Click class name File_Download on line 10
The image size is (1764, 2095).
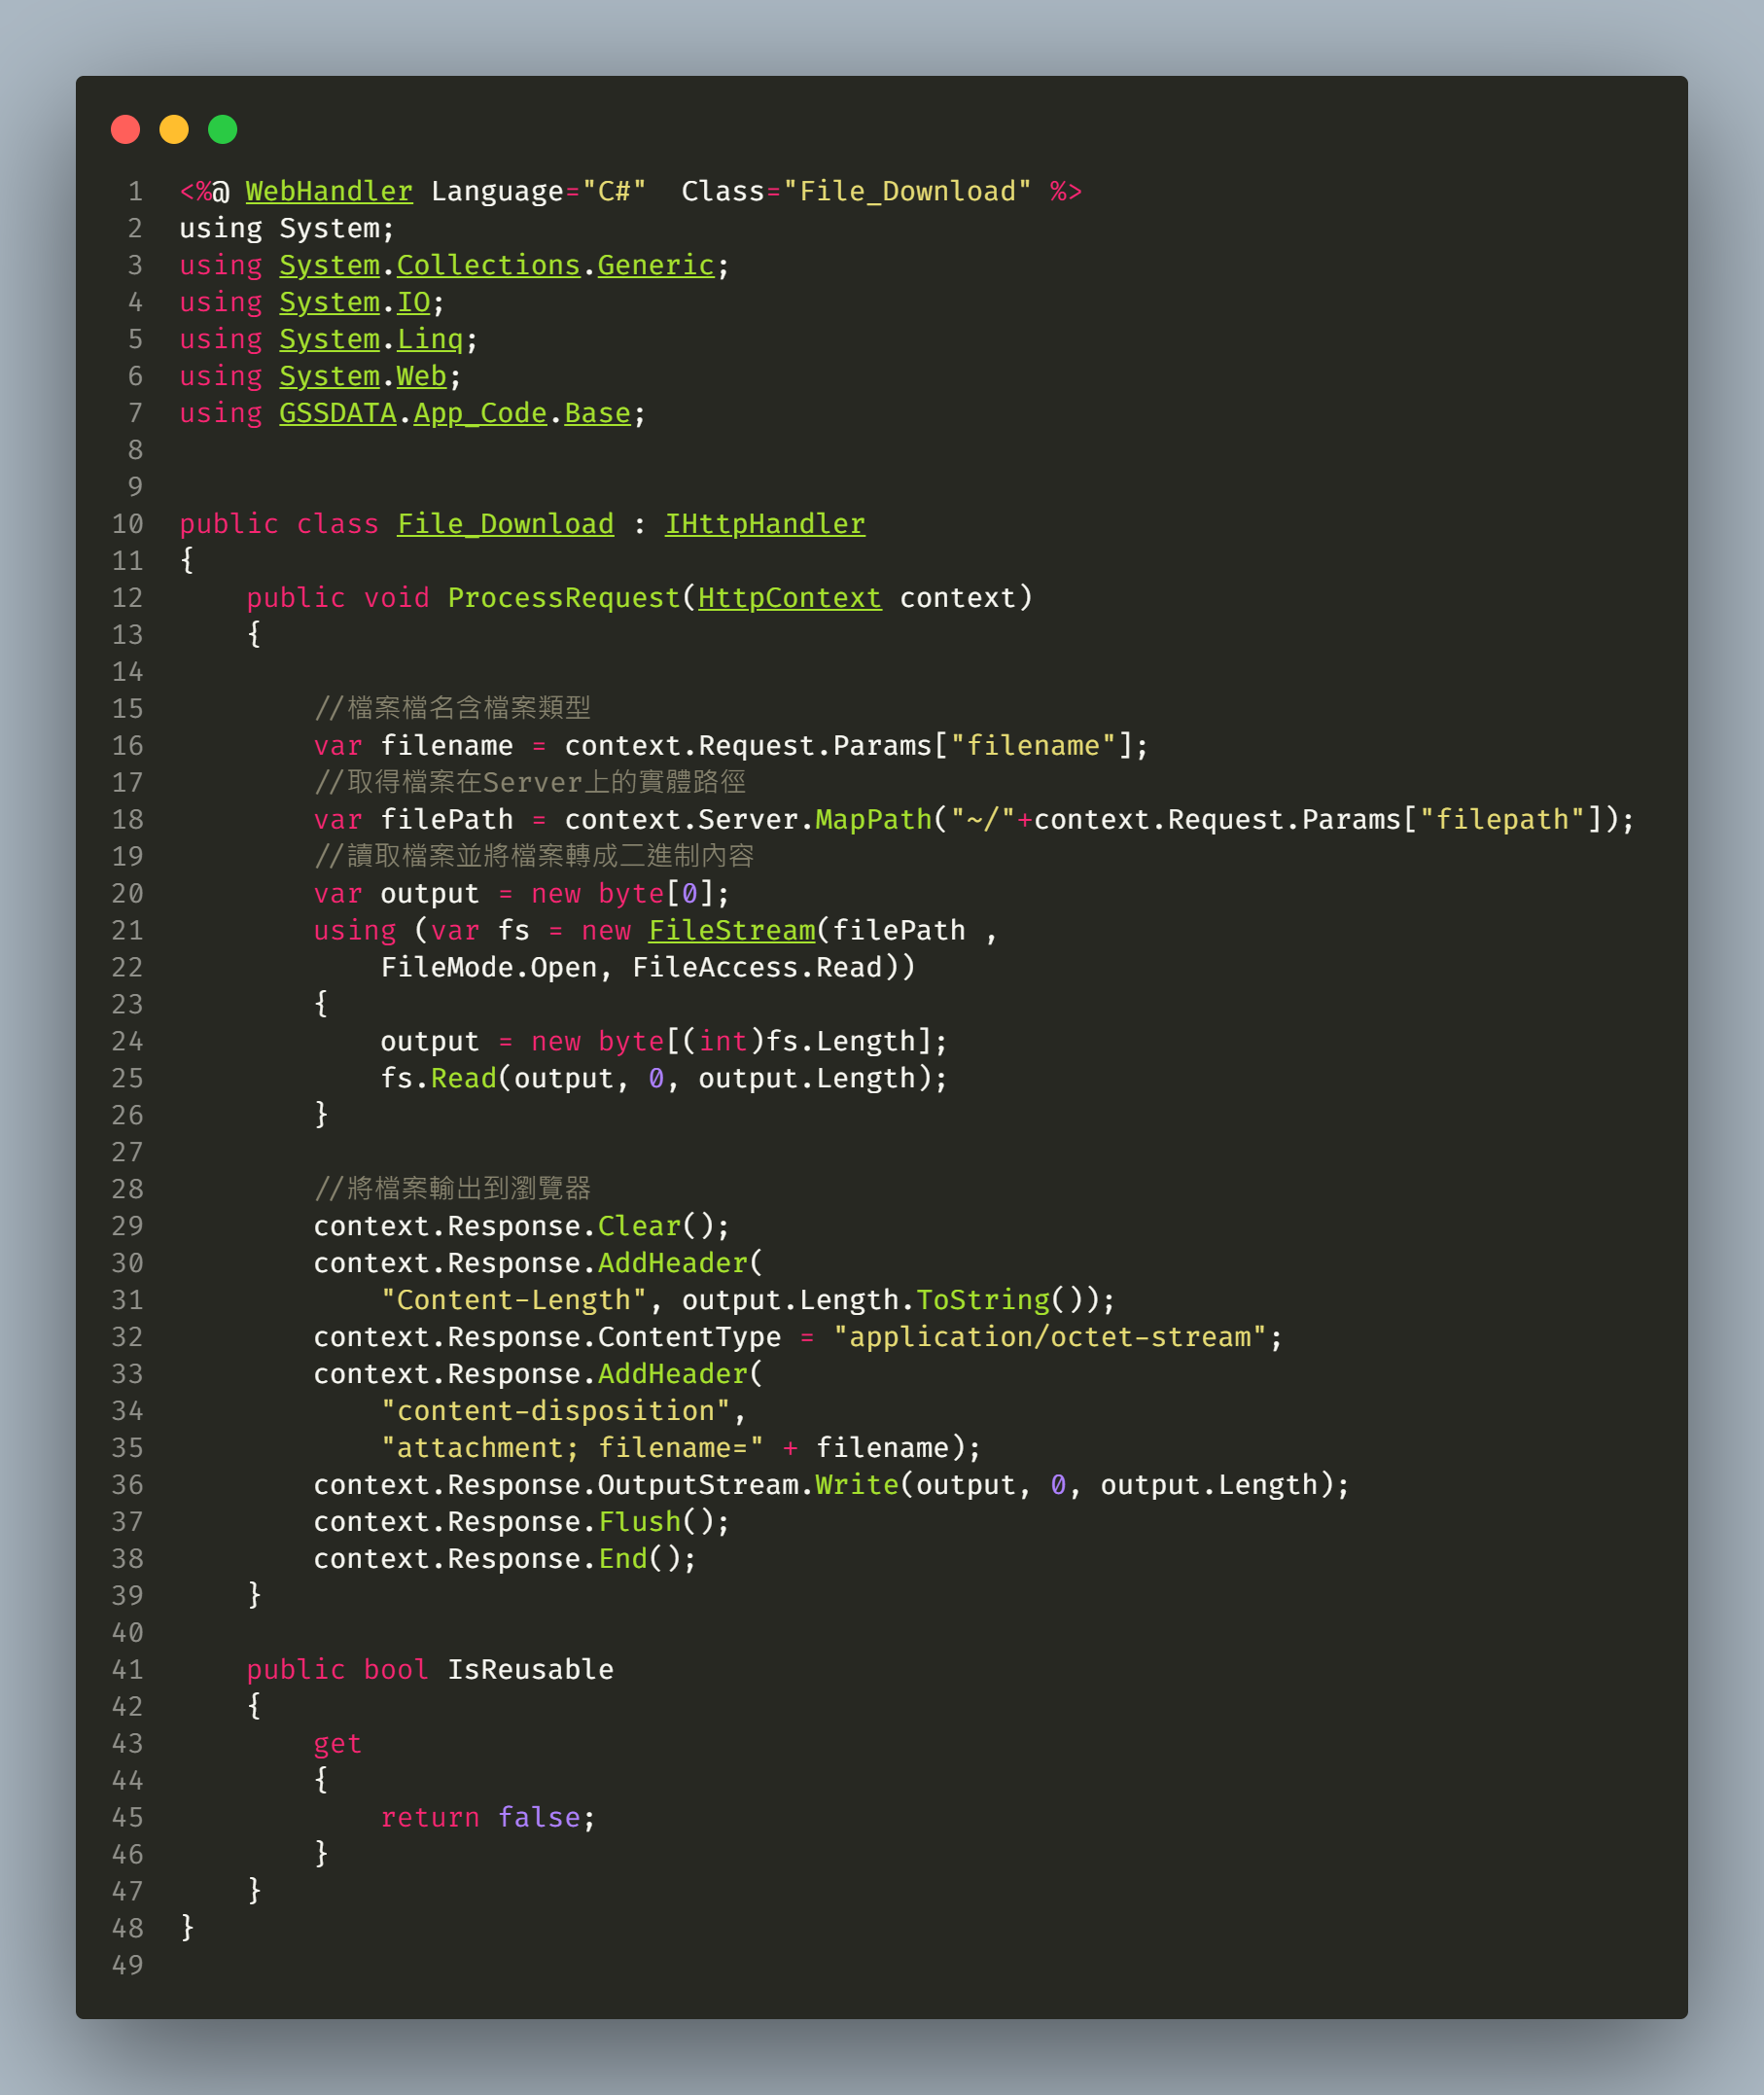(505, 524)
